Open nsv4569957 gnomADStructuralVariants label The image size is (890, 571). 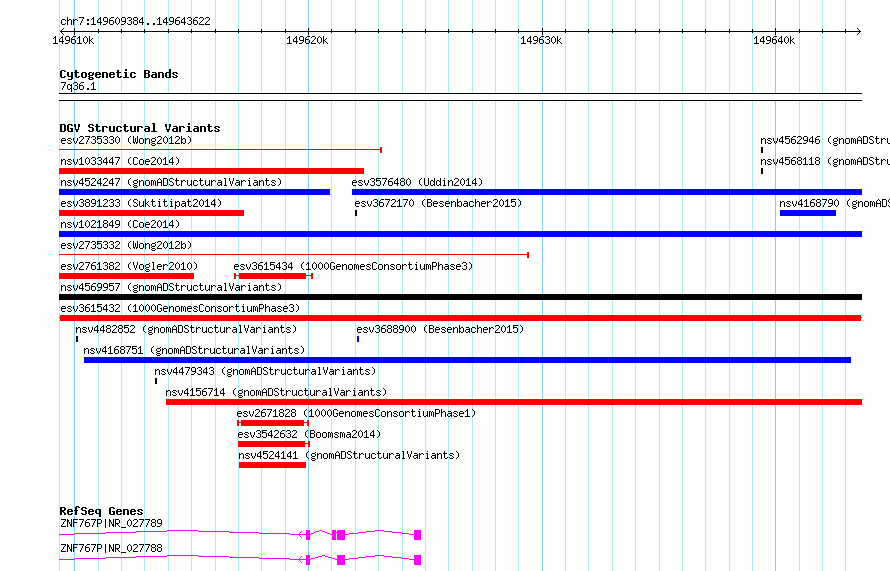171,287
